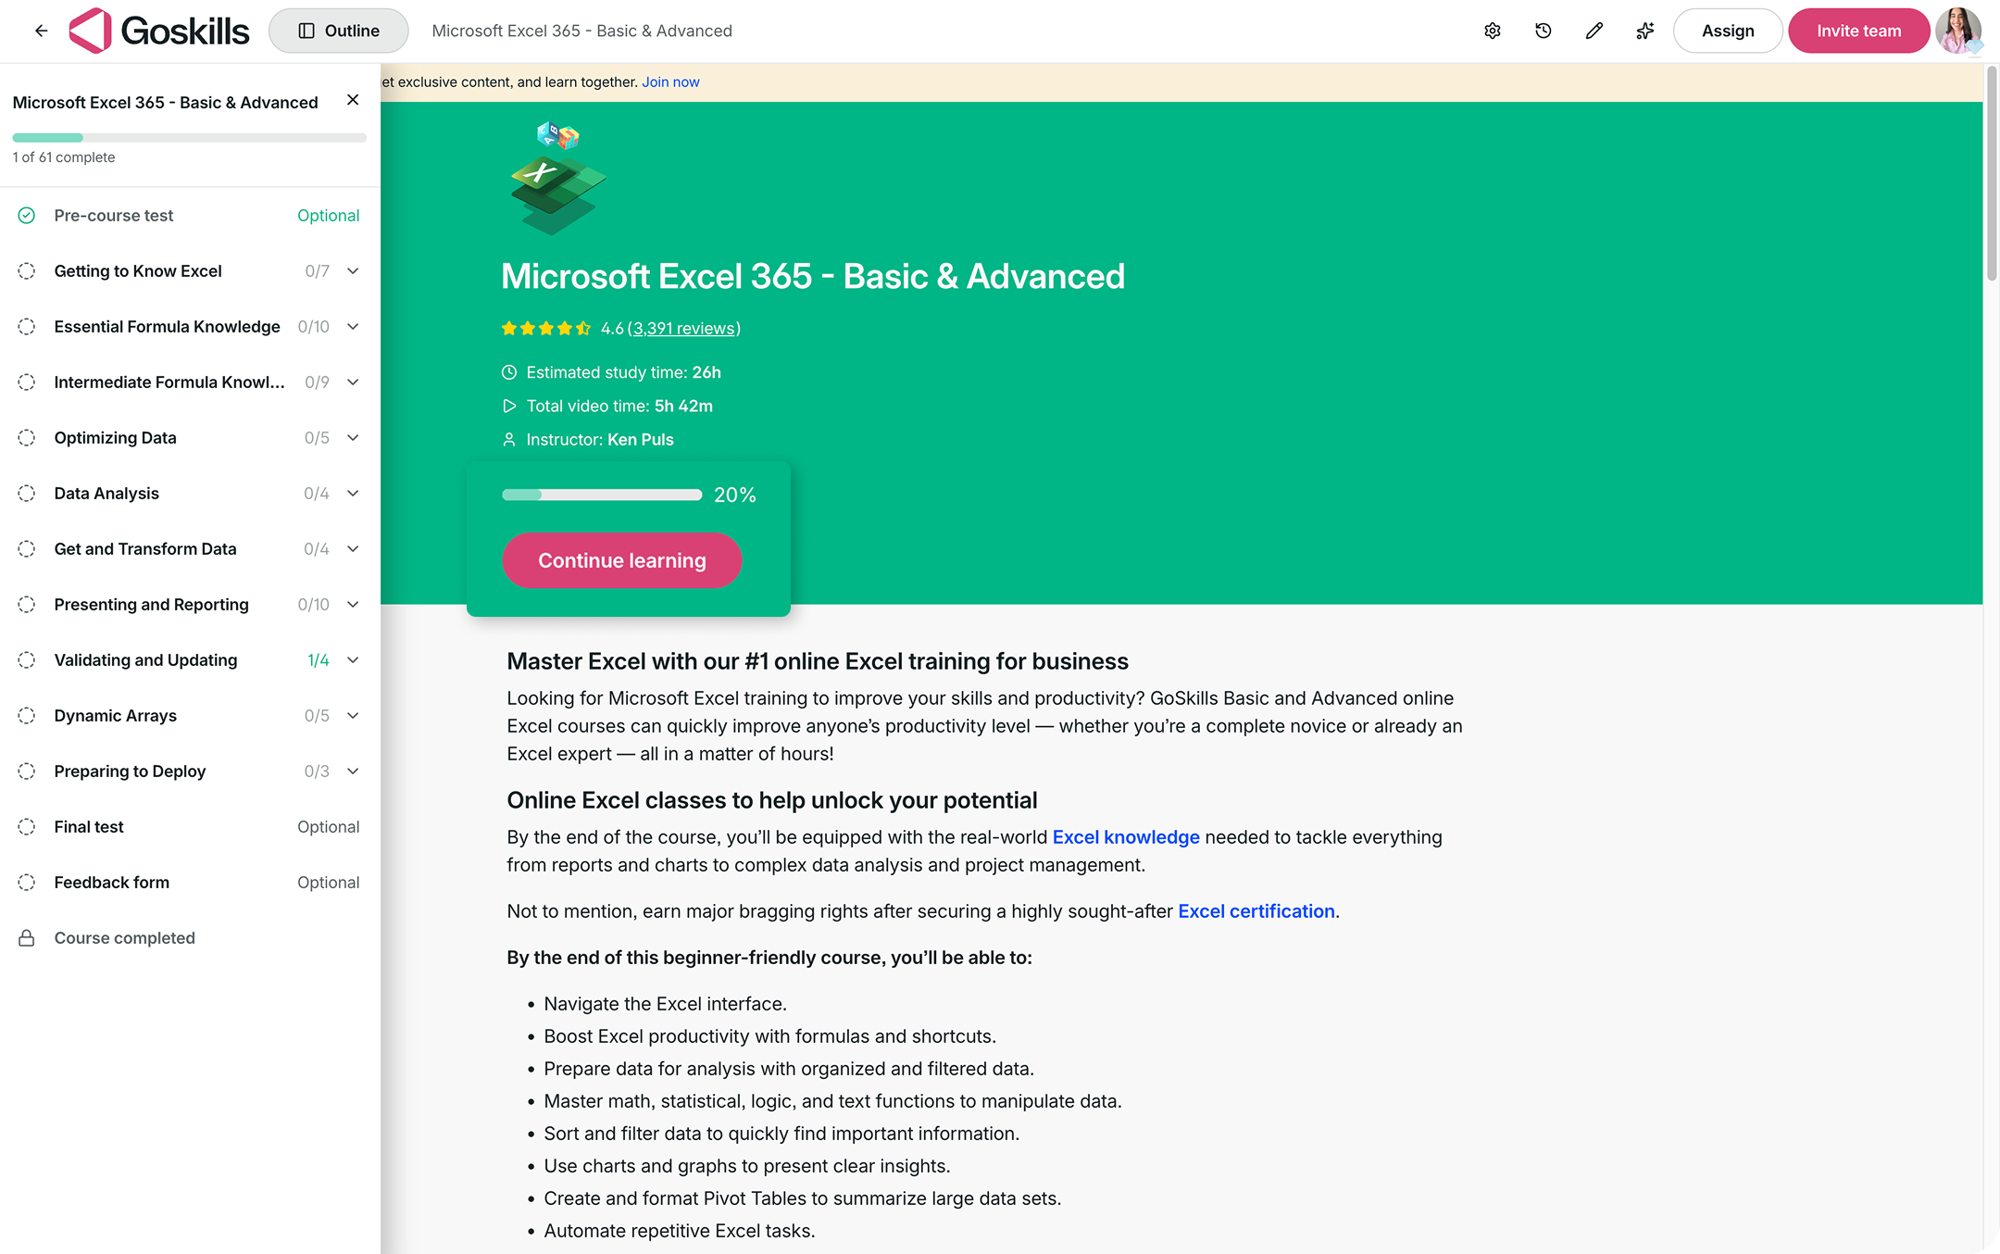Toggle the Outline panel button
Image resolution: width=2000 pixels, height=1254 pixels.
click(x=338, y=31)
